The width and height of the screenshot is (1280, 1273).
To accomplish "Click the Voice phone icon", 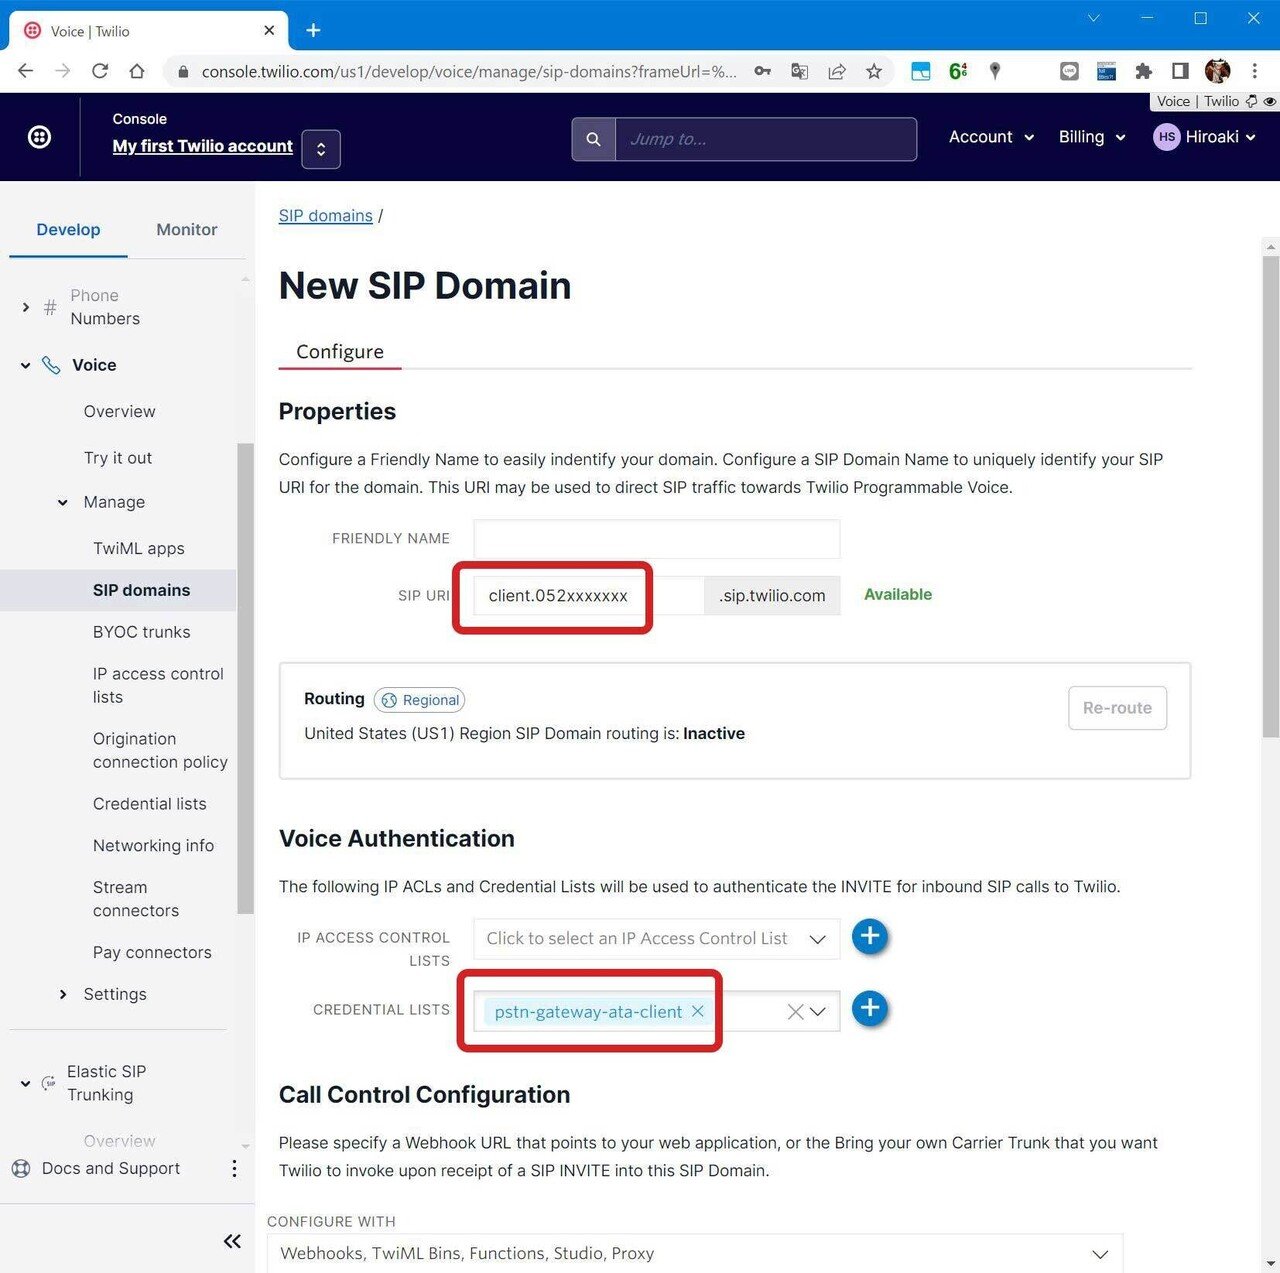I will (x=51, y=365).
